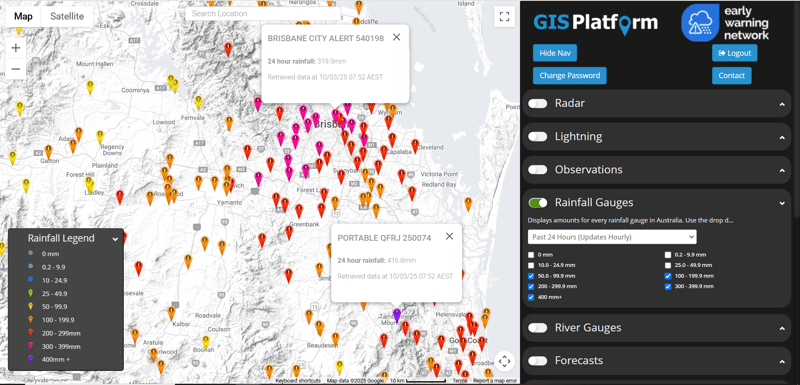The image size is (800, 385).
Task: Uncheck the 100 - 199.9 mm filter
Action: [x=668, y=276]
